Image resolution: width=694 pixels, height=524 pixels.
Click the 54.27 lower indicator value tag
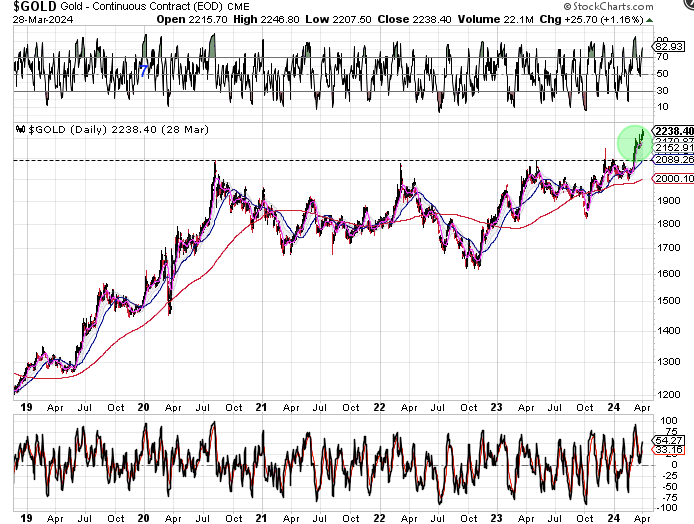point(667,440)
